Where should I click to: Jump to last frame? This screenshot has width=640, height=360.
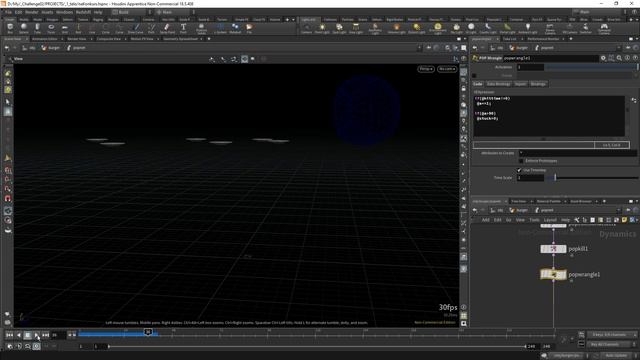coord(45,335)
